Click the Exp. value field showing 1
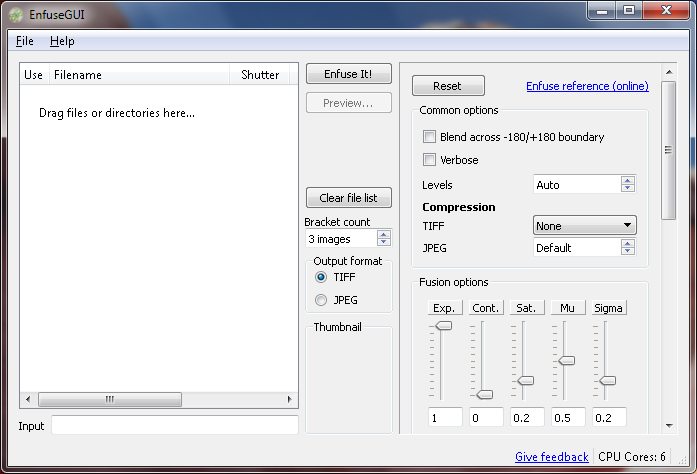Image resolution: width=697 pixels, height=474 pixels. pos(445,417)
